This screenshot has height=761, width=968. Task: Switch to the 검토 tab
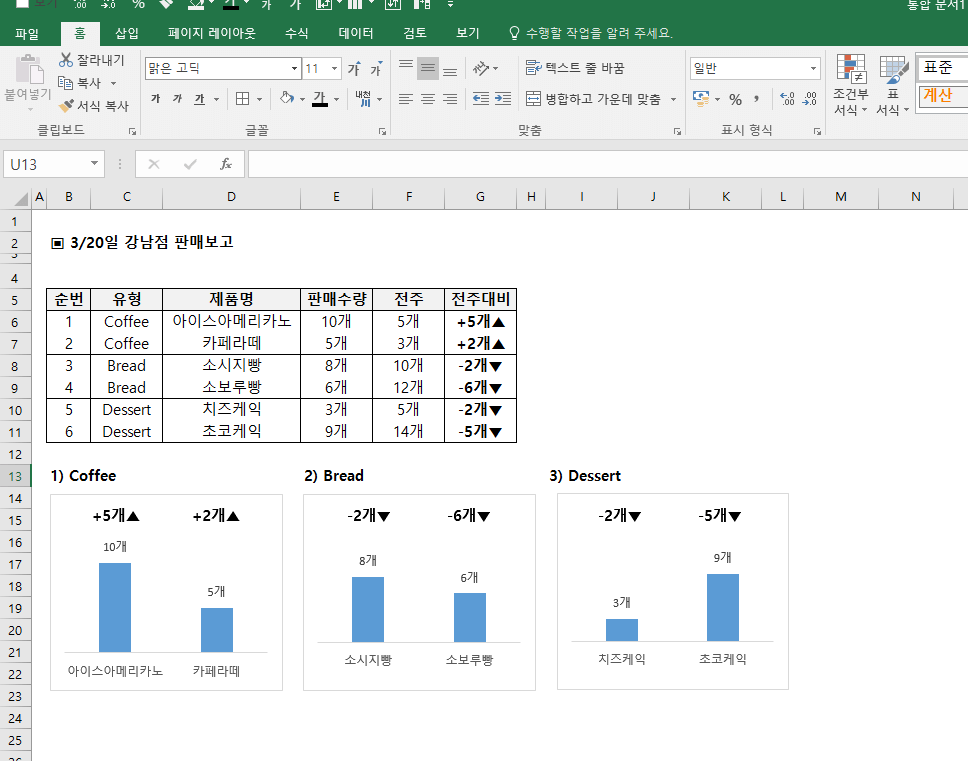point(415,33)
